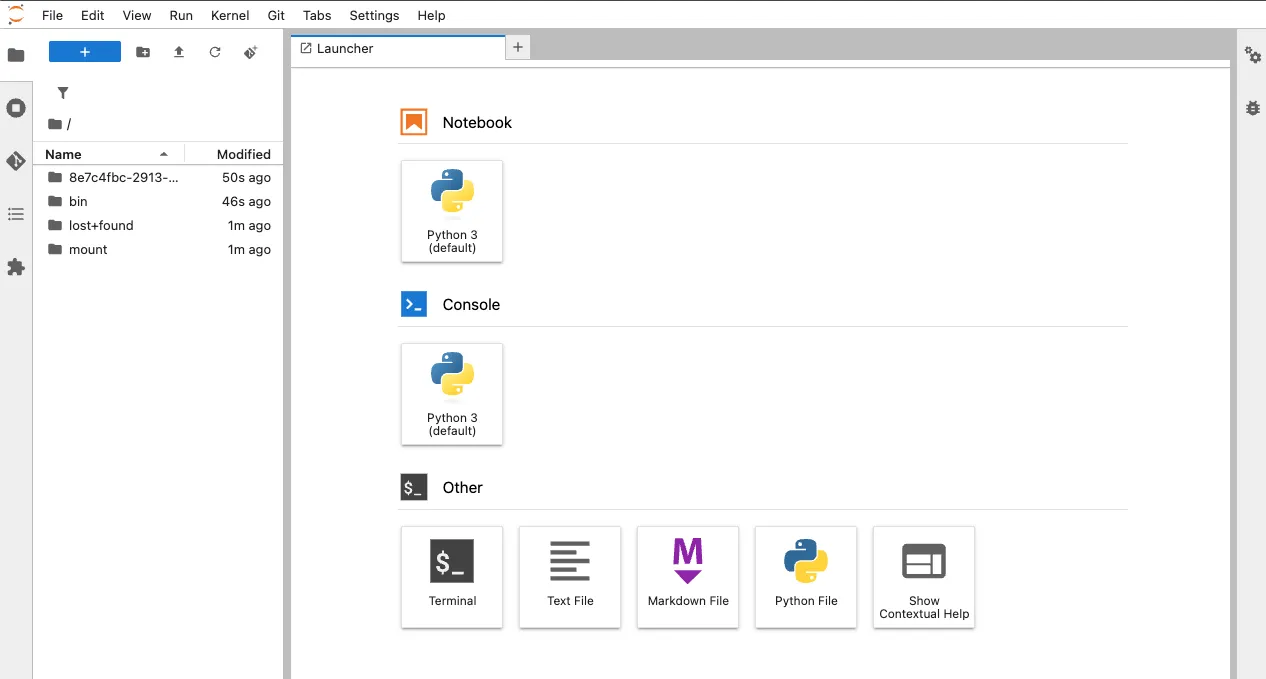Sort files by Modified column
The width and height of the screenshot is (1266, 679).
click(235, 154)
